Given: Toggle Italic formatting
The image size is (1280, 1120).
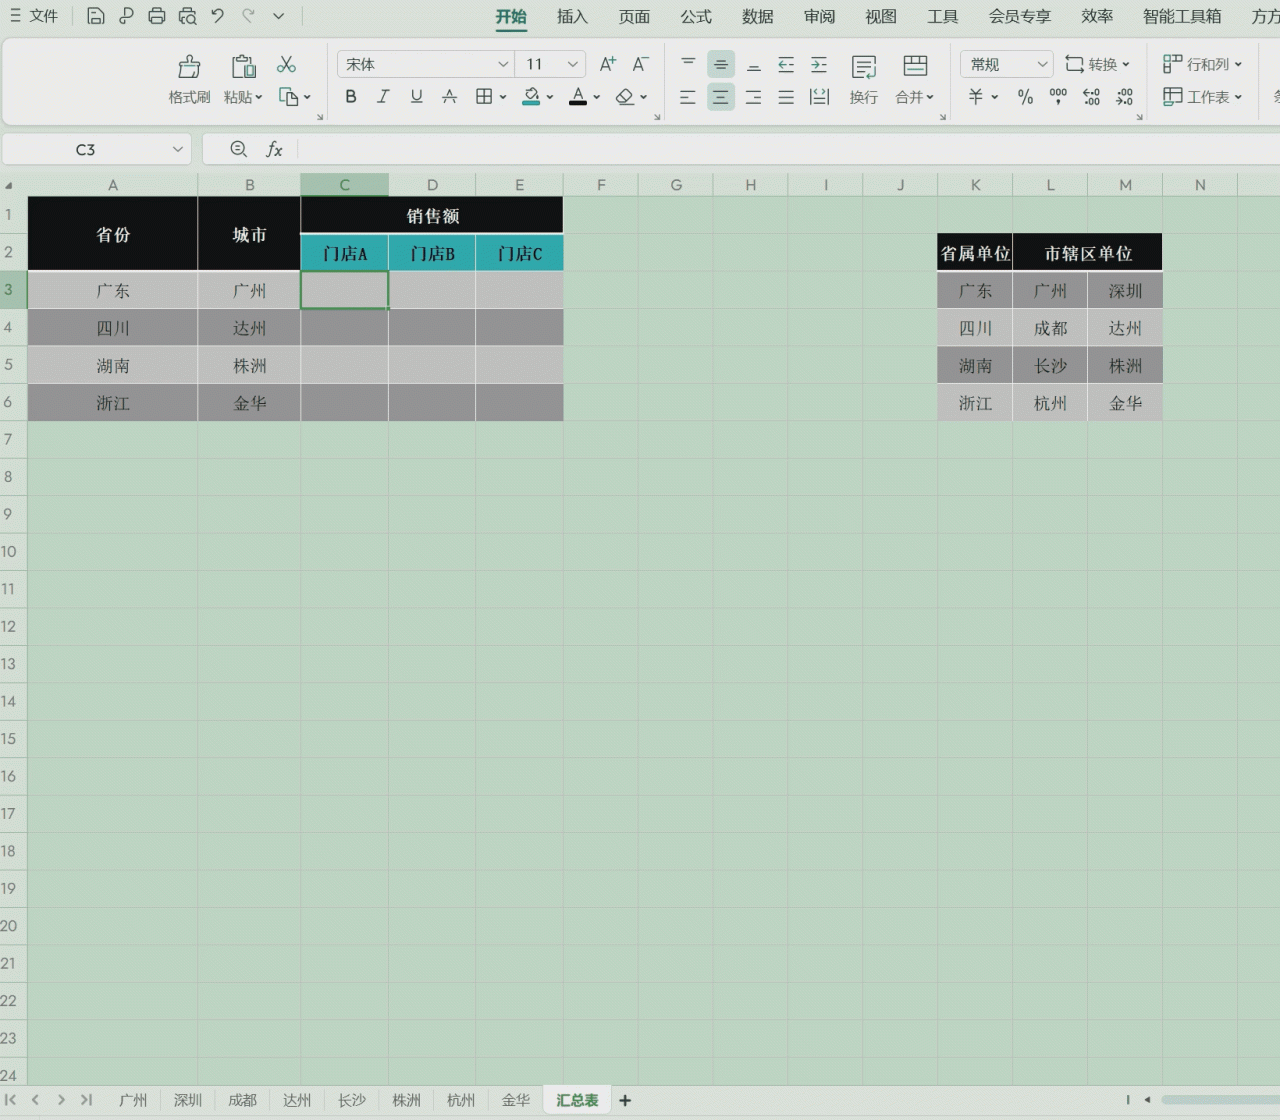Looking at the screenshot, I should 383,97.
